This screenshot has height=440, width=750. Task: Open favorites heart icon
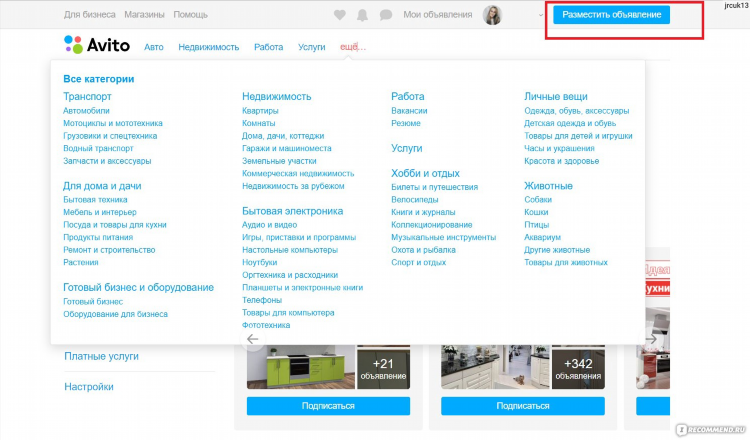pos(340,15)
